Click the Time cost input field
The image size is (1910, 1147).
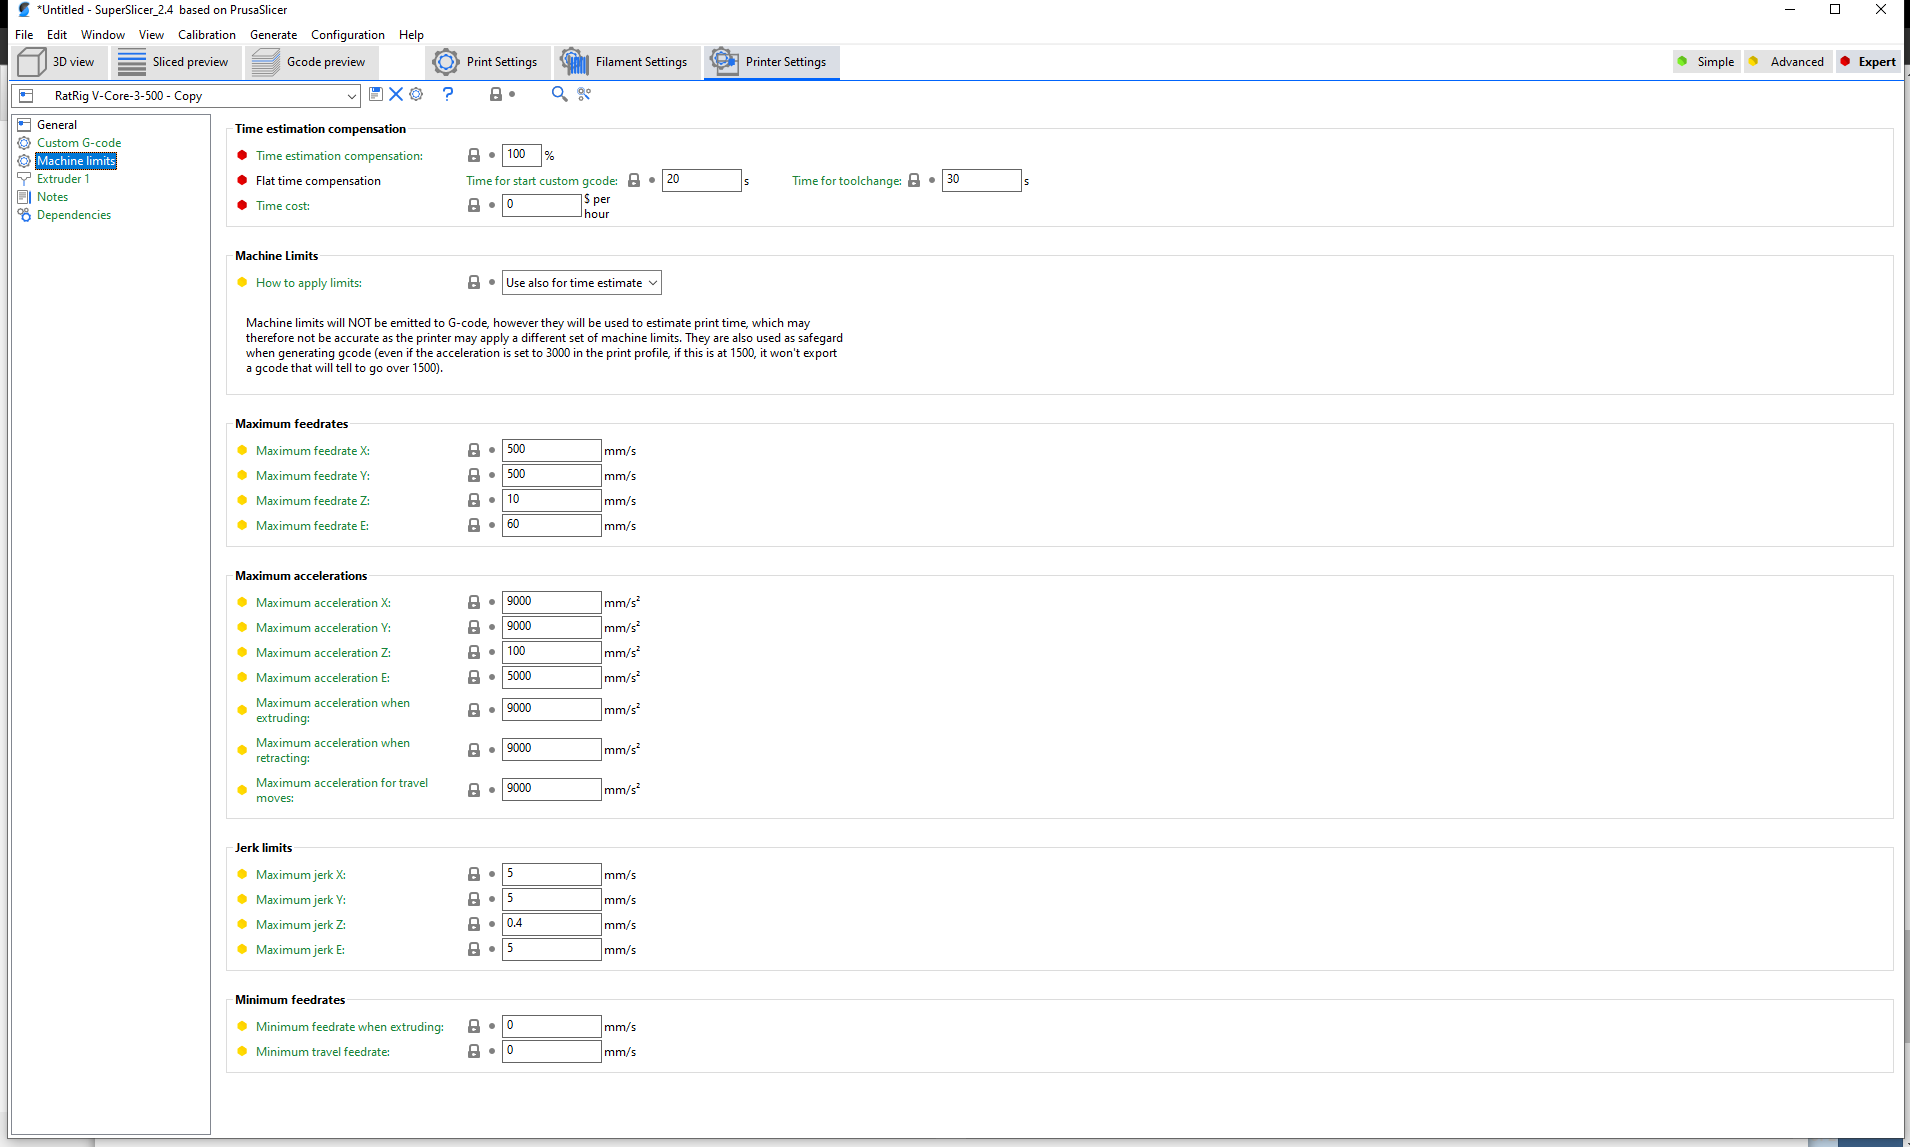541,205
